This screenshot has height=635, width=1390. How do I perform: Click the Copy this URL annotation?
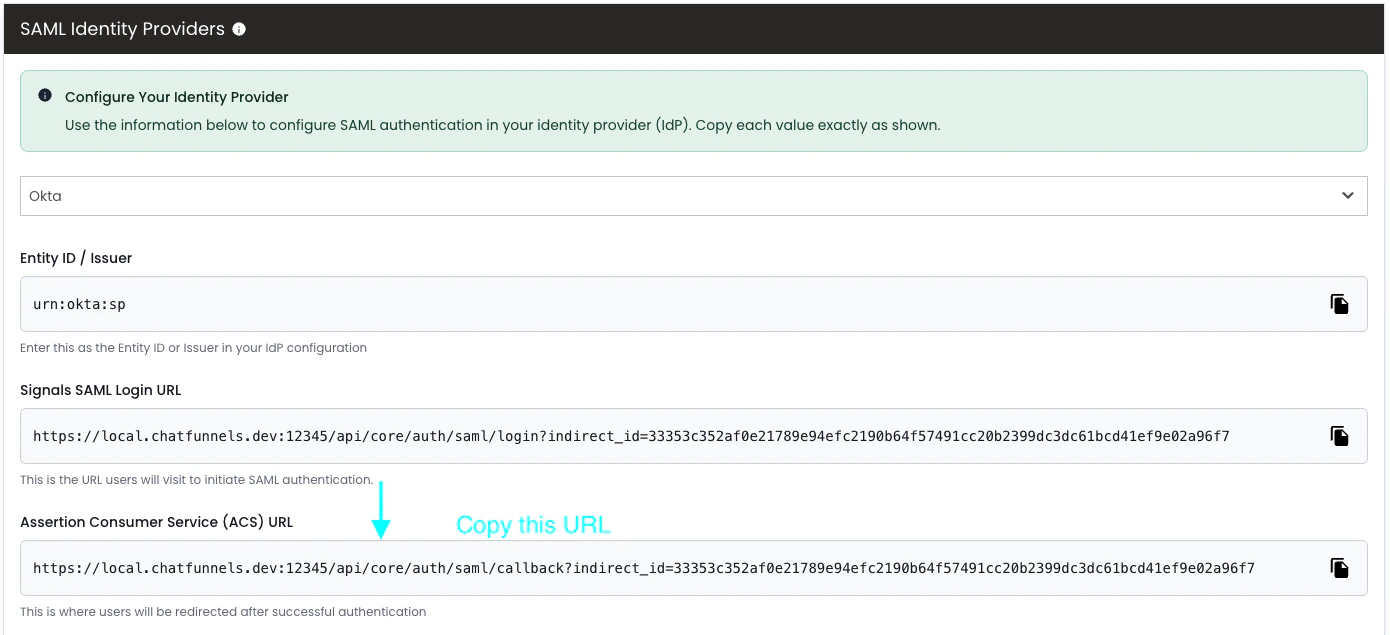533,524
